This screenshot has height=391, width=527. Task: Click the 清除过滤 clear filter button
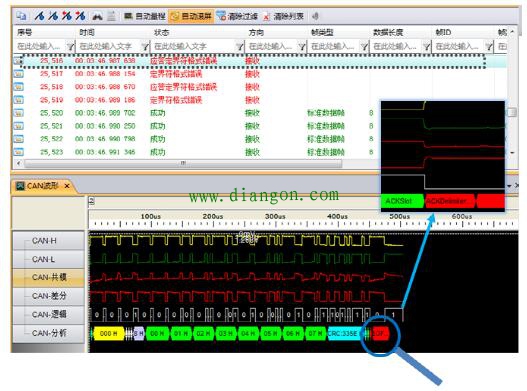[x=238, y=16]
